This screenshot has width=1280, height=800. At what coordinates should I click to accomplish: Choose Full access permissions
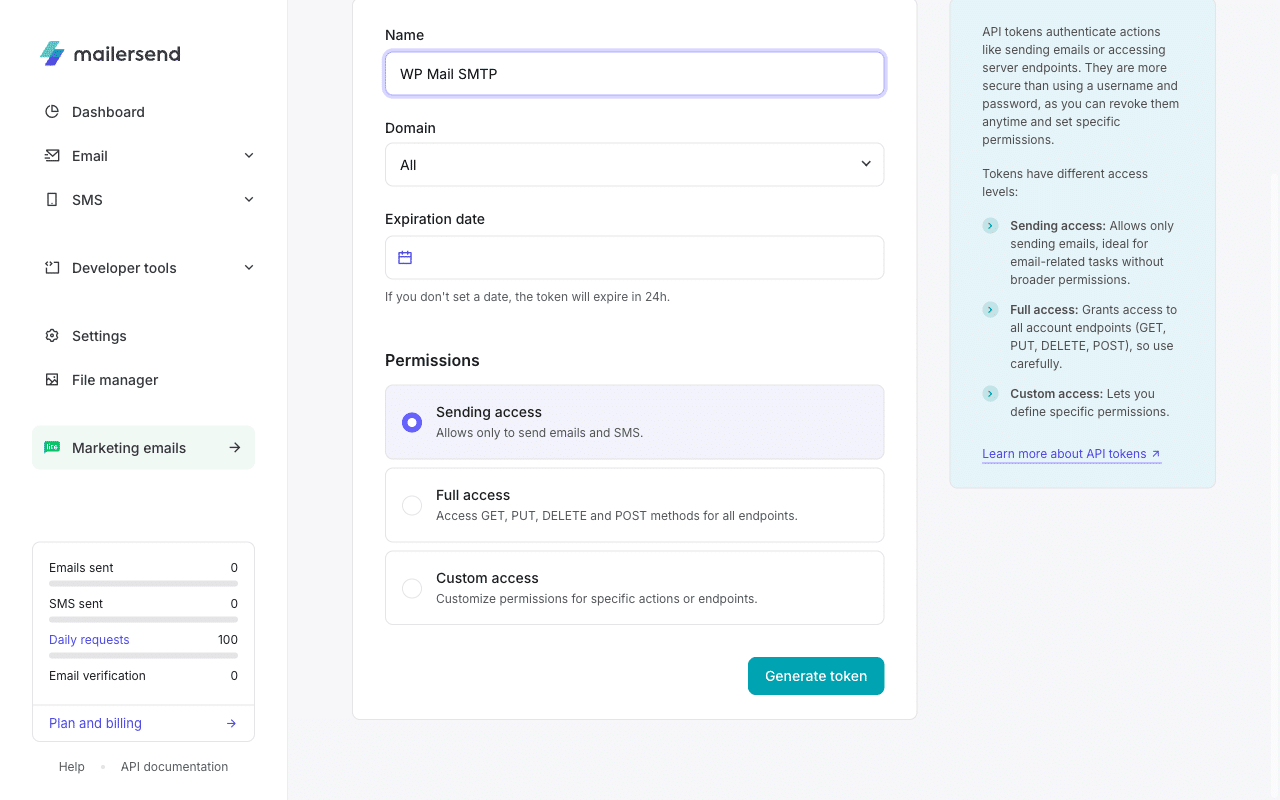coord(412,505)
